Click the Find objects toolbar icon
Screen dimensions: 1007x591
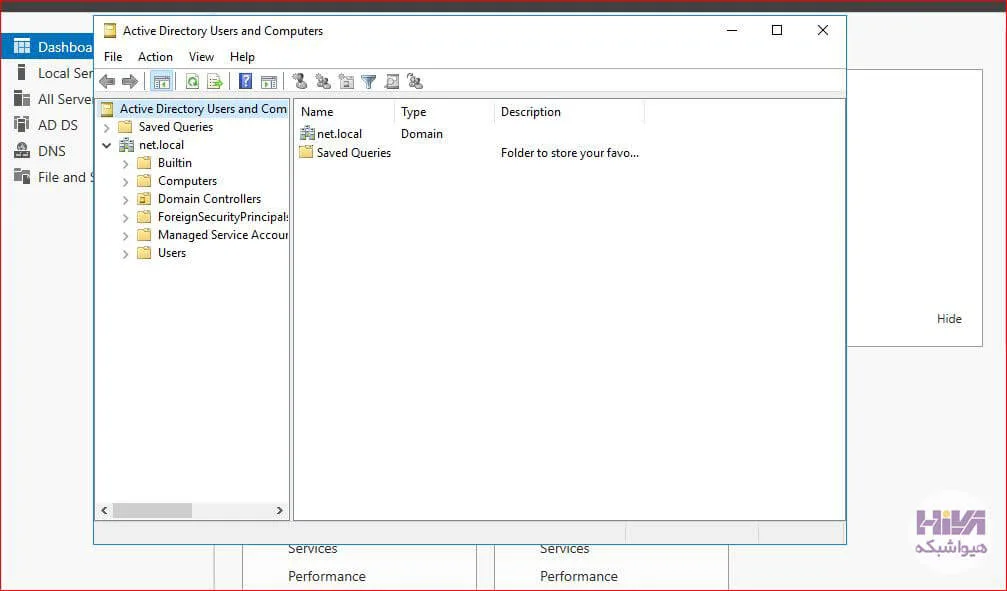point(392,81)
